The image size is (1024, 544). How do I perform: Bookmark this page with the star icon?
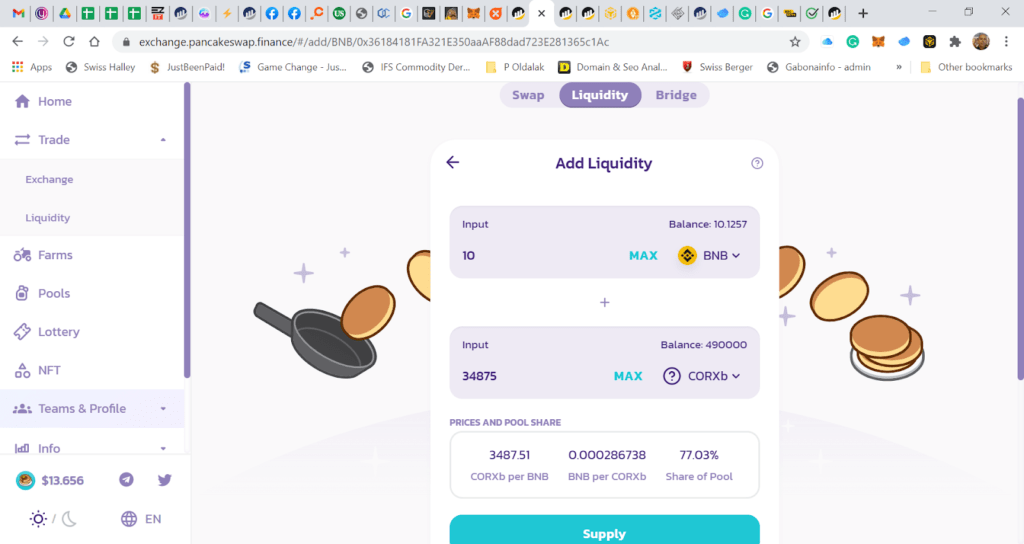click(795, 42)
